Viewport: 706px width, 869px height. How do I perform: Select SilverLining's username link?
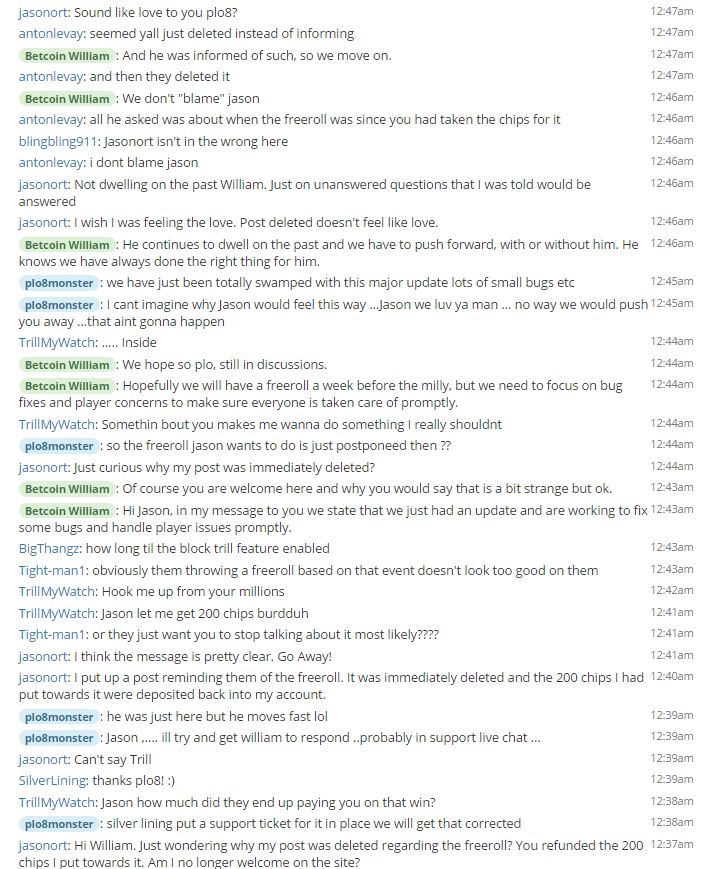(52, 780)
